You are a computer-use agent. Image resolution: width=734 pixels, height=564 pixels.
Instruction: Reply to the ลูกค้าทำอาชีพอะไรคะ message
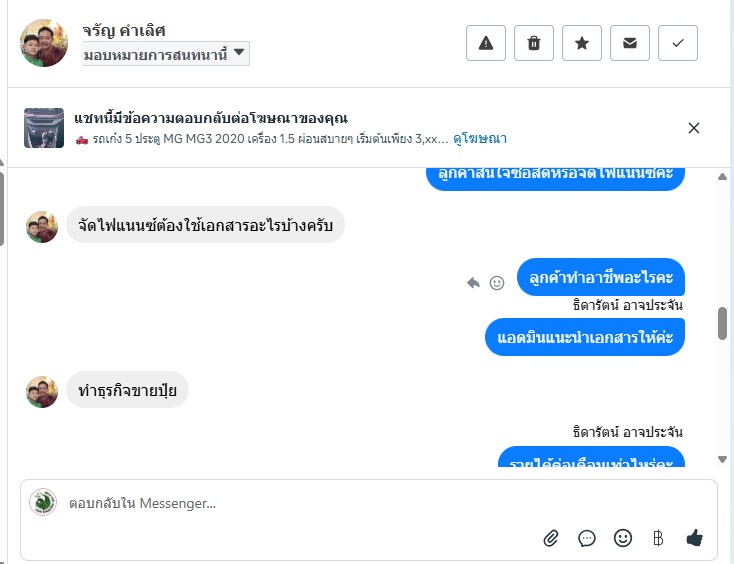tap(473, 283)
